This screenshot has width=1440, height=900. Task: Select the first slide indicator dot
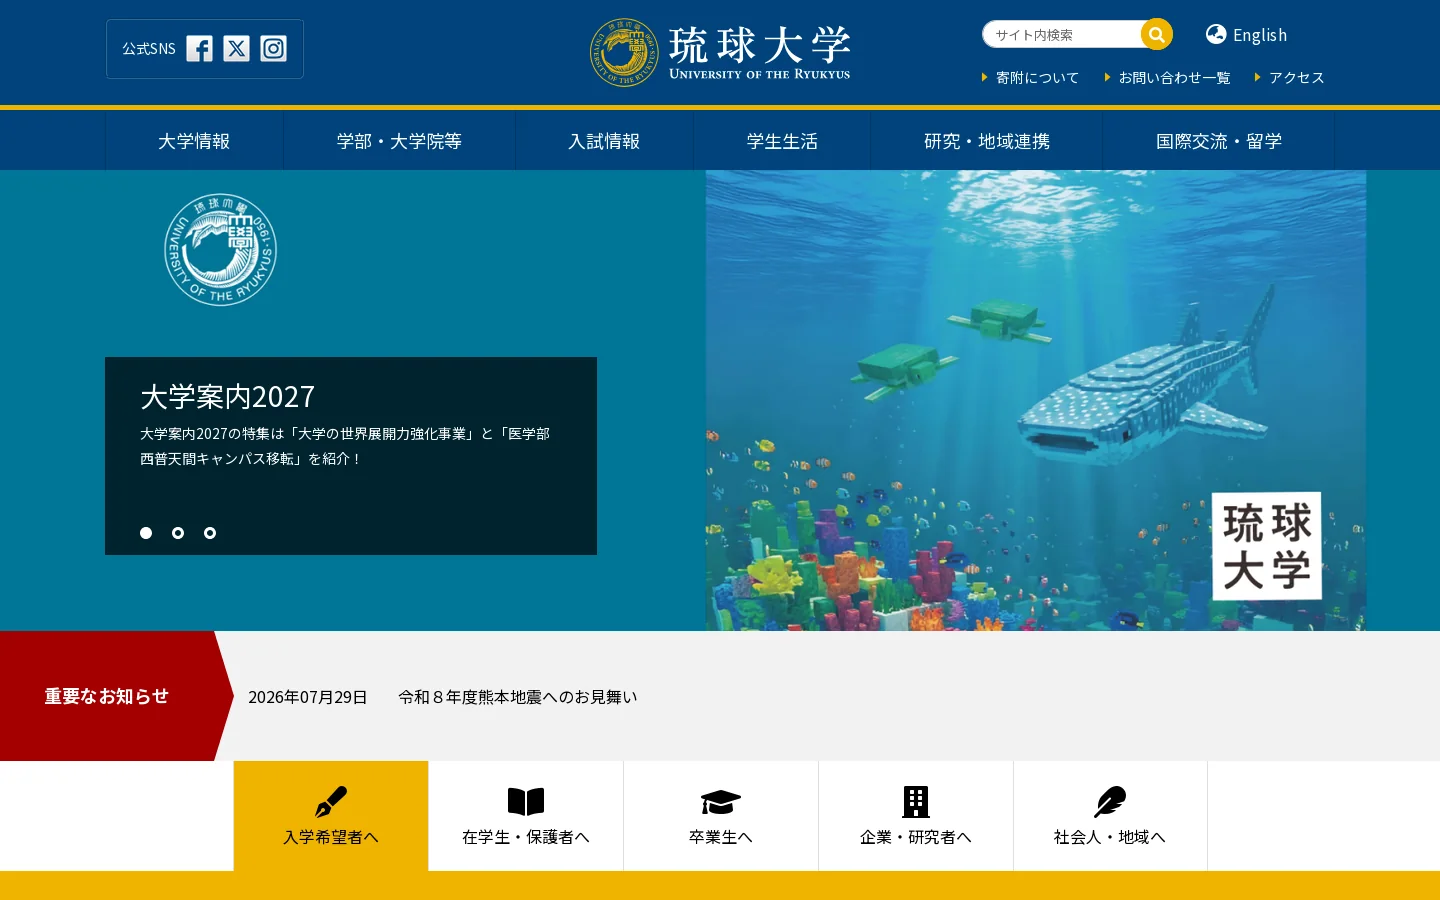[146, 533]
